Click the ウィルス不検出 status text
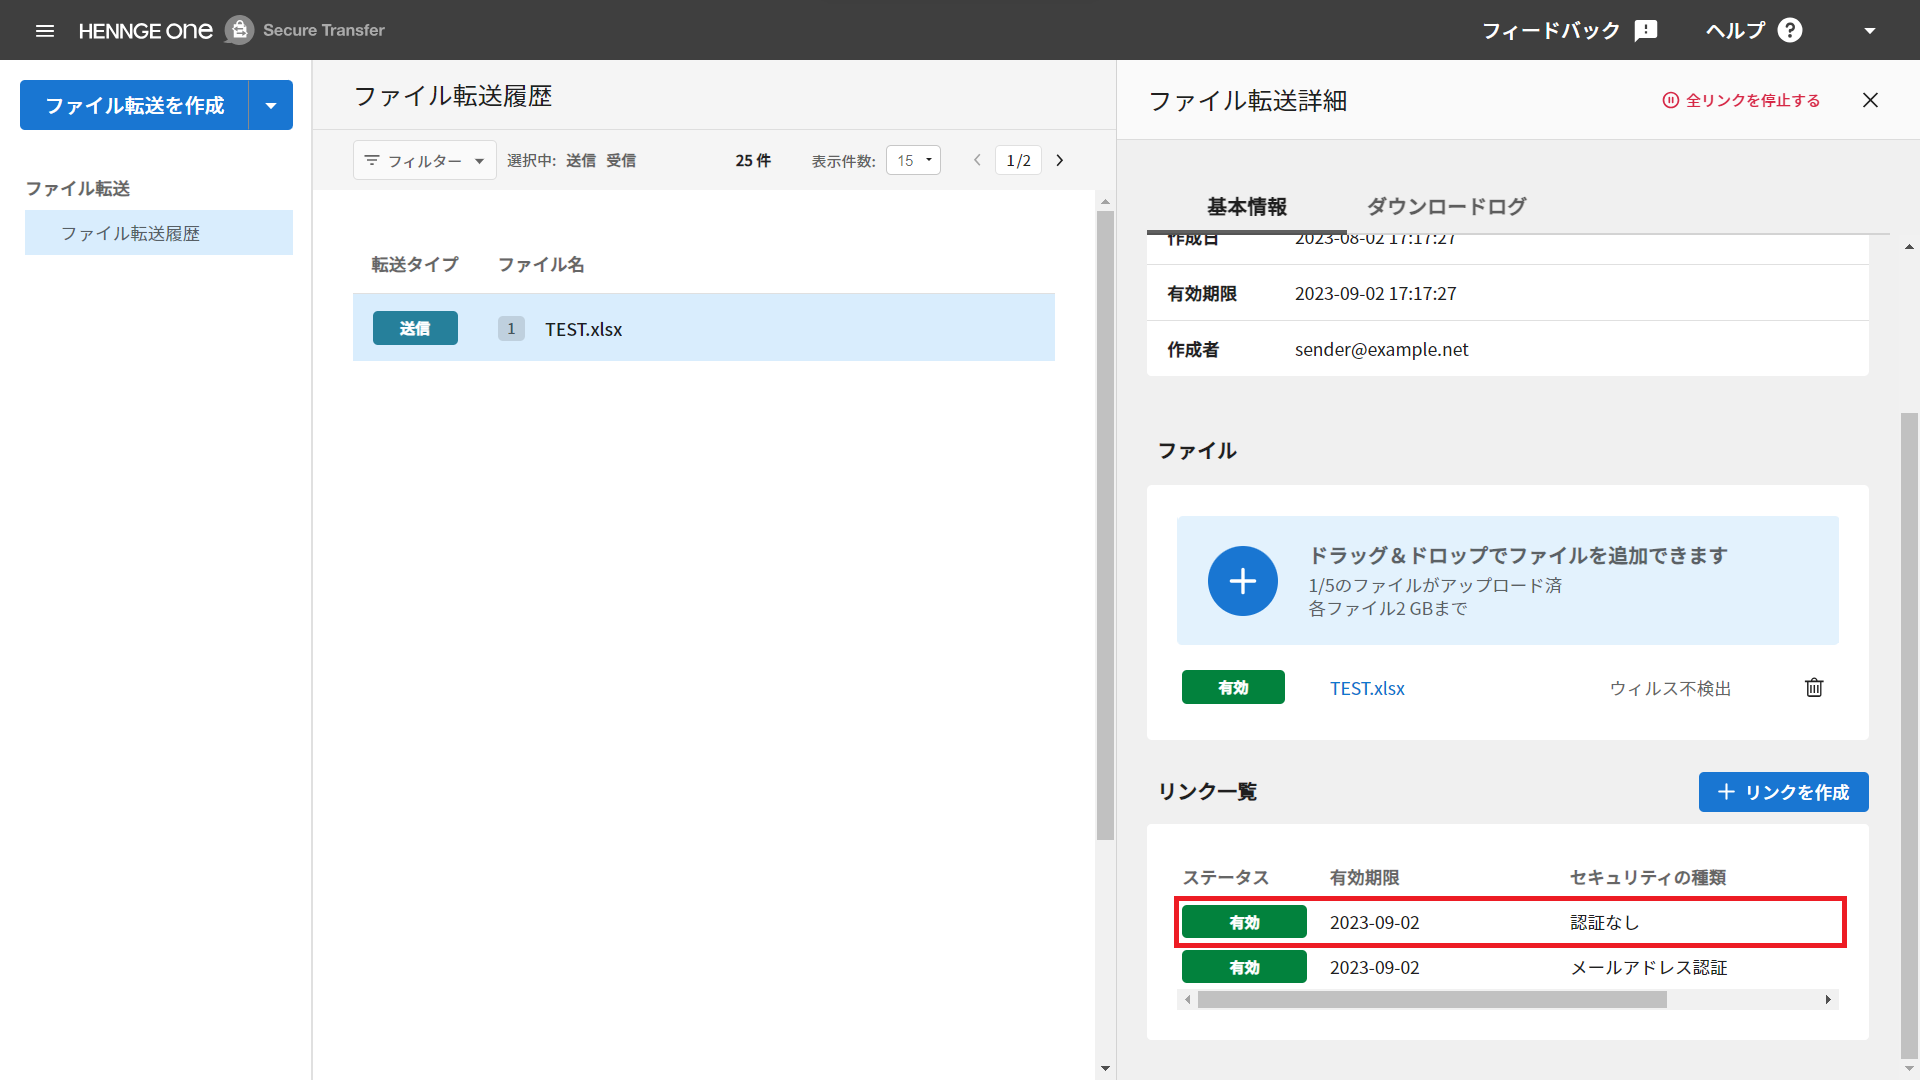Screen dimensions: 1920x1080 (x=1670, y=688)
